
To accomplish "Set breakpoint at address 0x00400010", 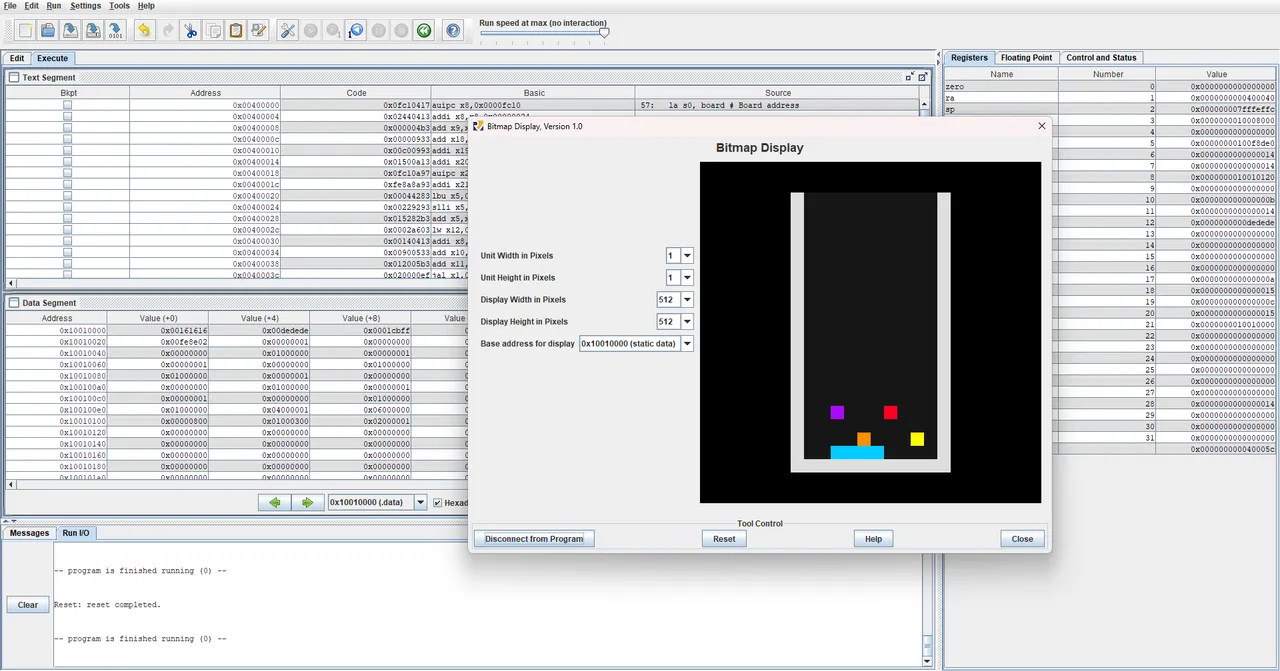I will pyautogui.click(x=68, y=150).
